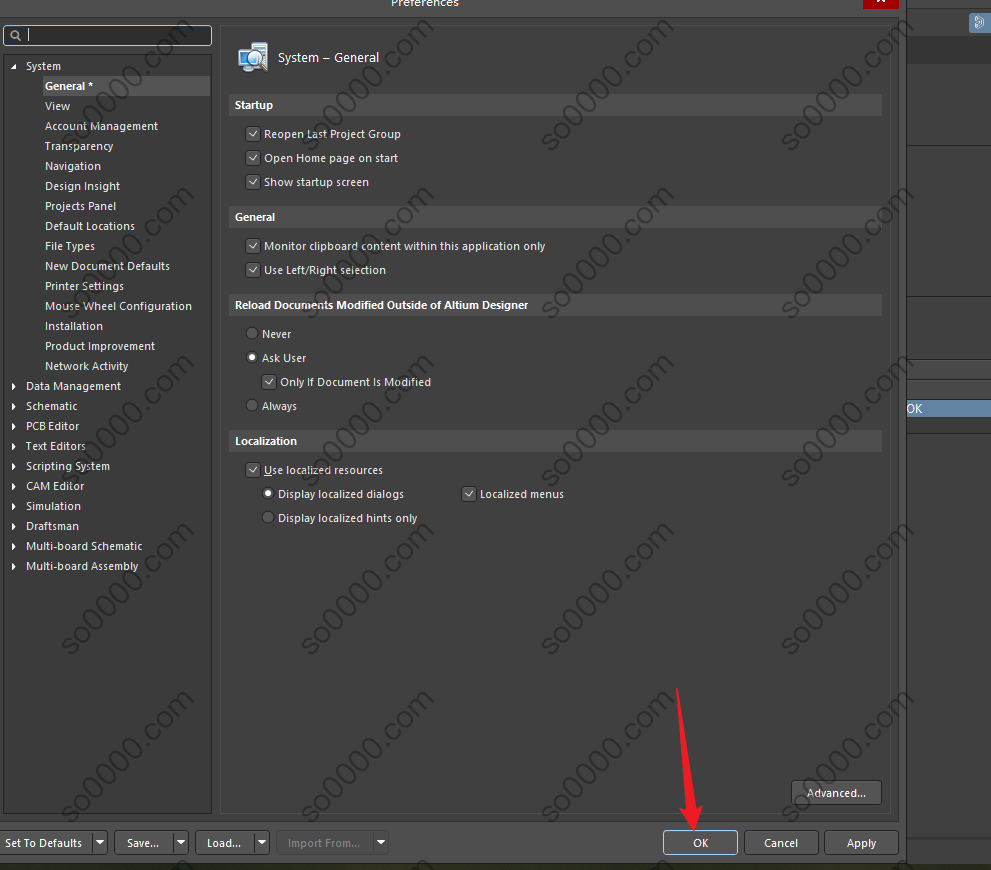Viewport: 991px width, 870px height.
Task: Toggle Use localized resources checkbox
Action: click(x=253, y=469)
